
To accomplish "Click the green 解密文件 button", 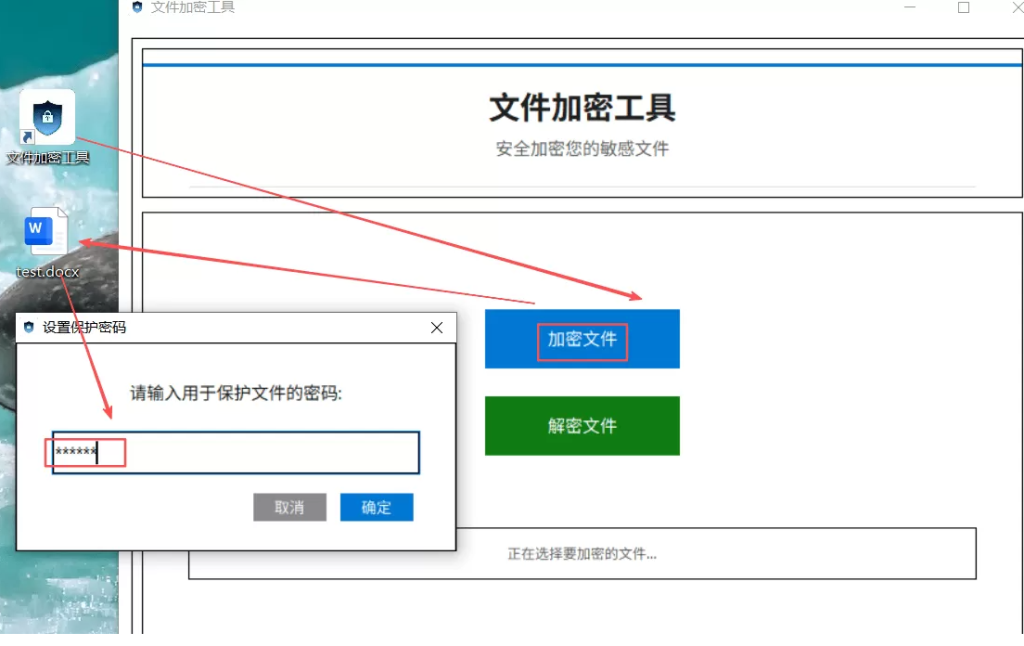I will tap(582, 426).
